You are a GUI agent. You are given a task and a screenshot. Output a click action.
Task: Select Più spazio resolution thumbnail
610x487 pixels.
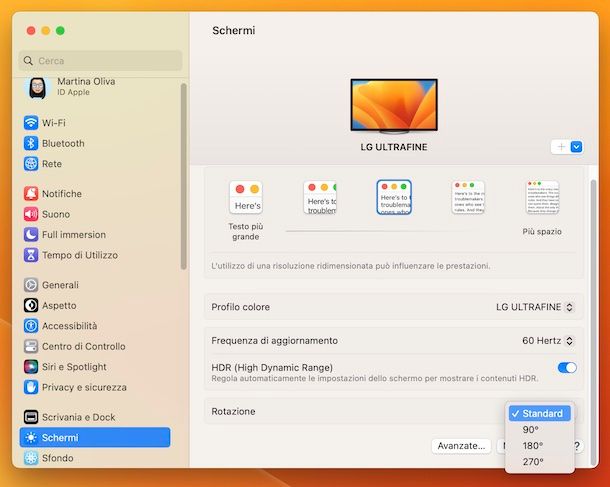tap(542, 197)
